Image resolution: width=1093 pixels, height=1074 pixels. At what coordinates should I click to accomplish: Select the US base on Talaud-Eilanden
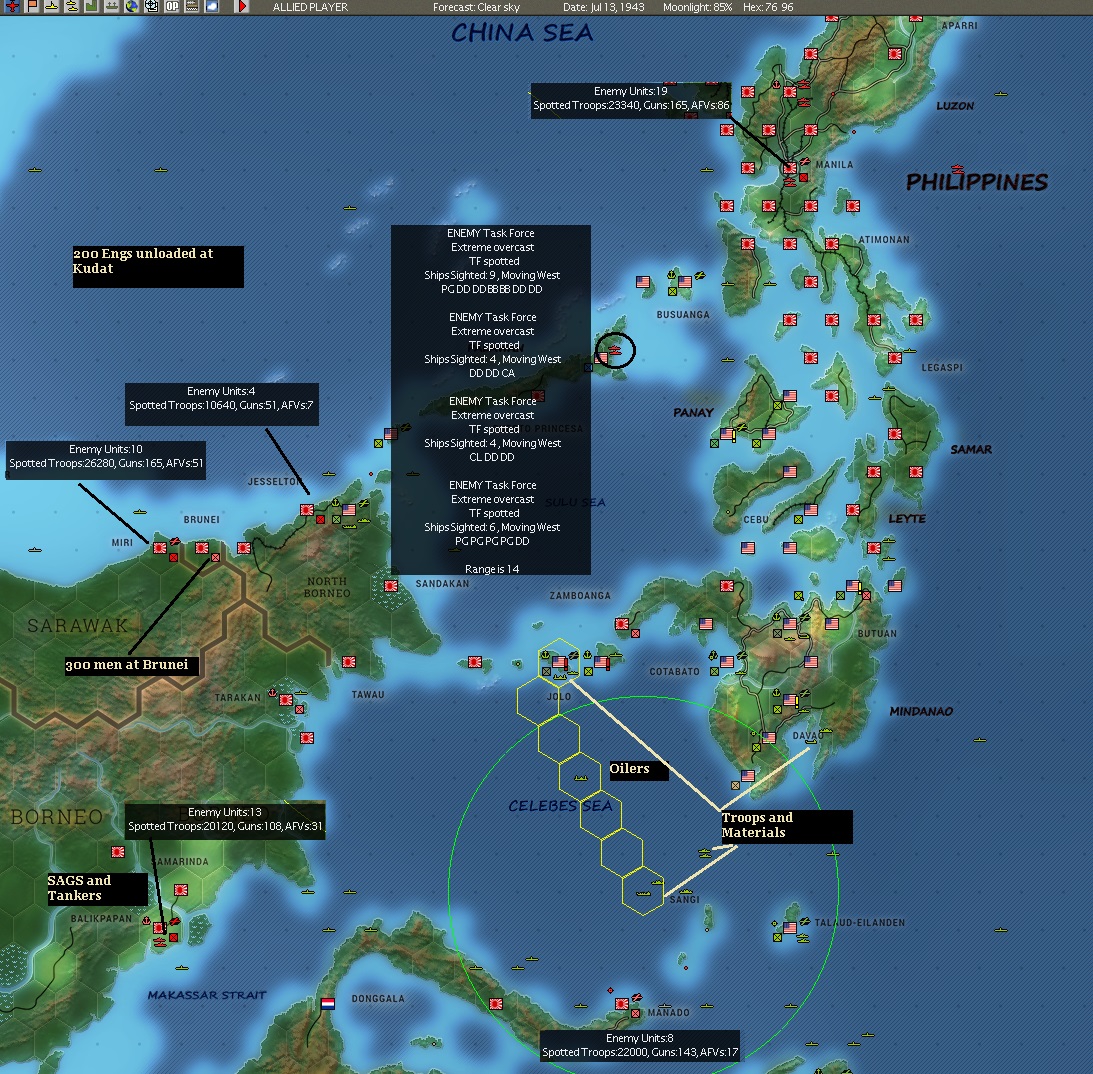tap(790, 928)
